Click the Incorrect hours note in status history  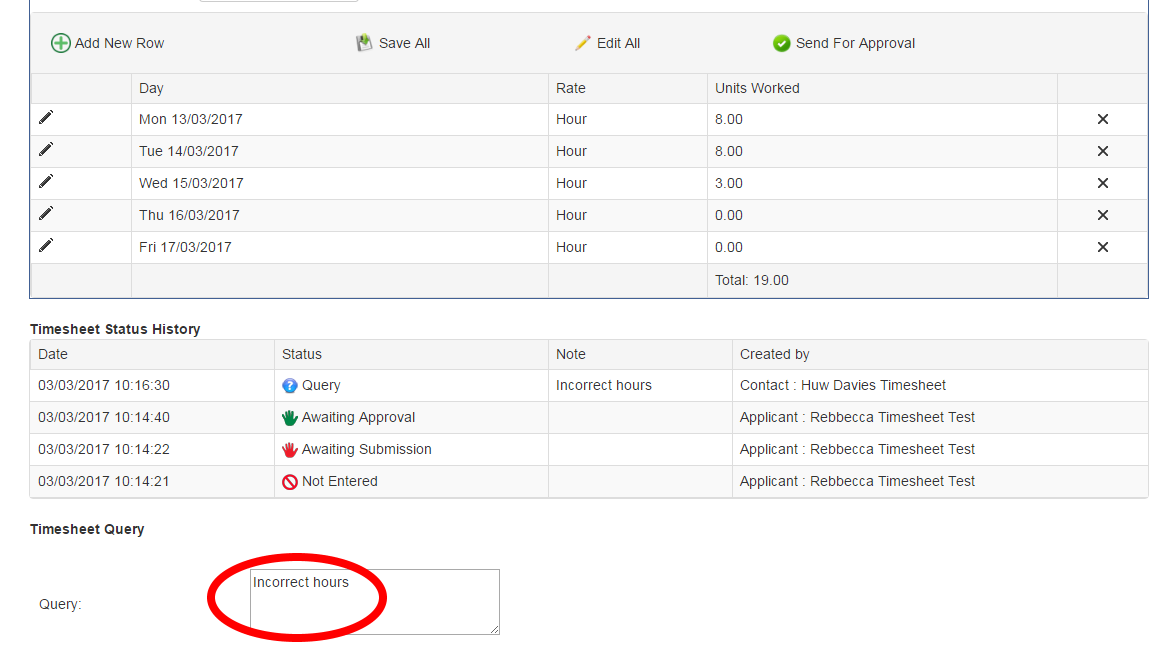click(604, 386)
